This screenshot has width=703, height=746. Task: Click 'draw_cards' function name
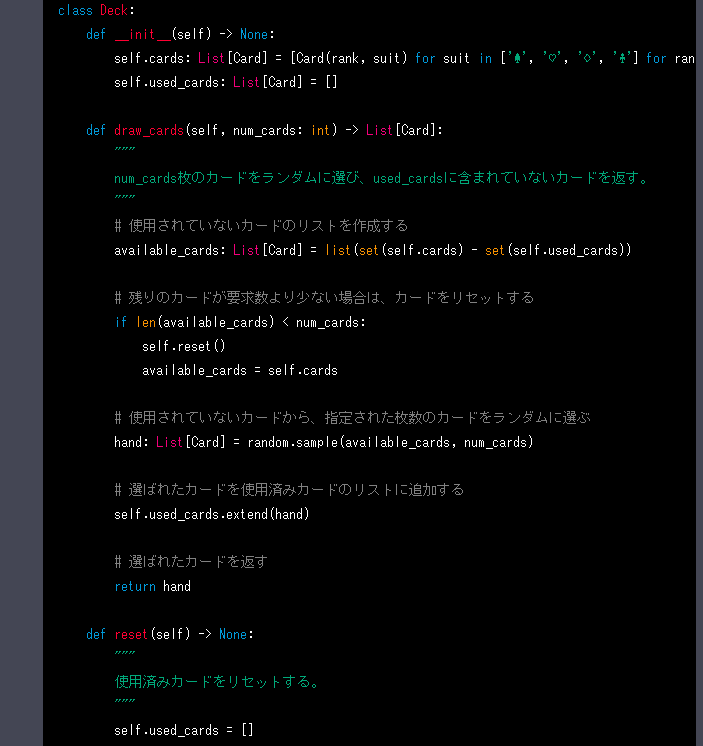point(149,130)
